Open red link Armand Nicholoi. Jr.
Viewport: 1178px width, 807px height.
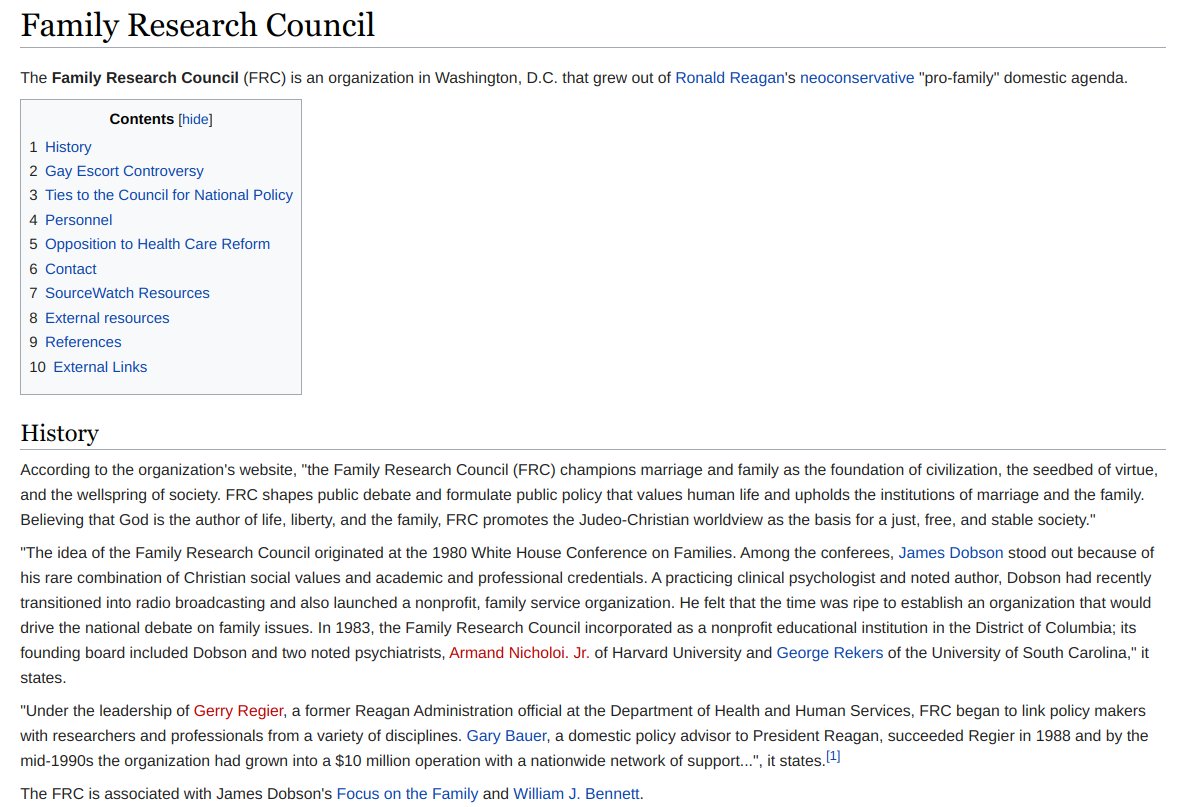pos(519,653)
